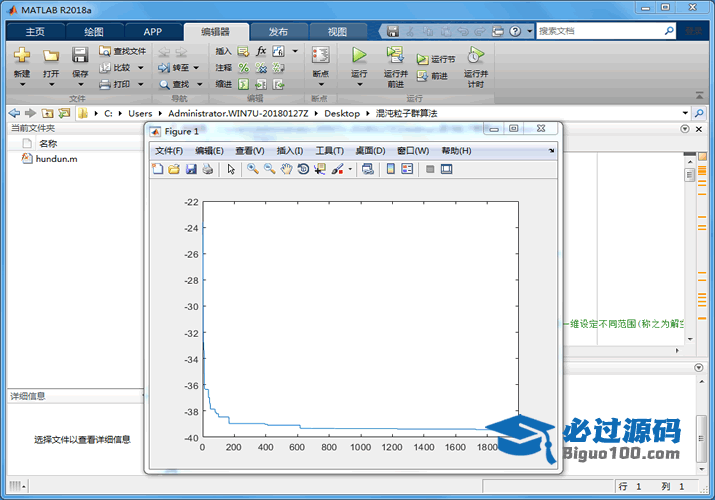Click the search documentation input field

click(x=600, y=31)
